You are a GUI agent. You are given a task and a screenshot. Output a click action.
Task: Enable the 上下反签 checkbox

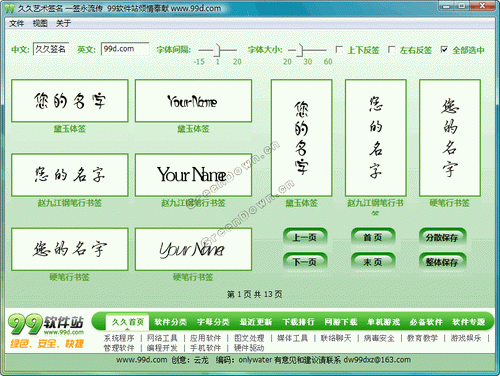point(339,50)
